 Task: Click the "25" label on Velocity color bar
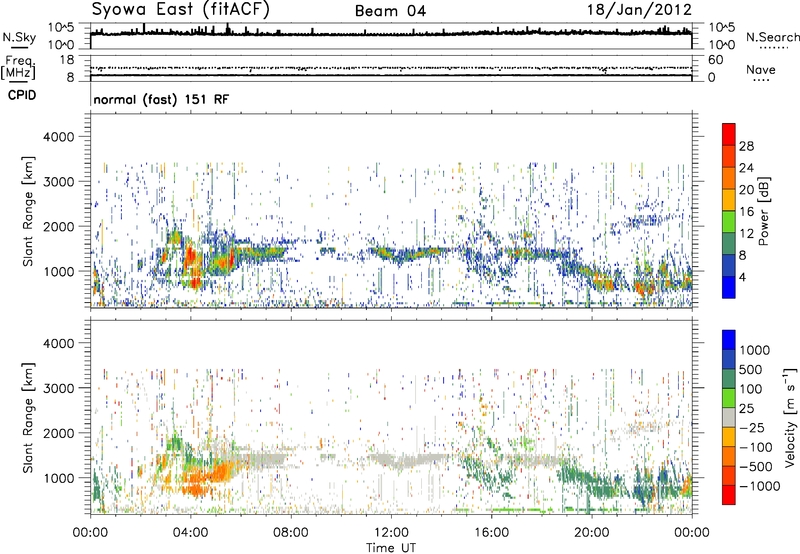point(747,409)
